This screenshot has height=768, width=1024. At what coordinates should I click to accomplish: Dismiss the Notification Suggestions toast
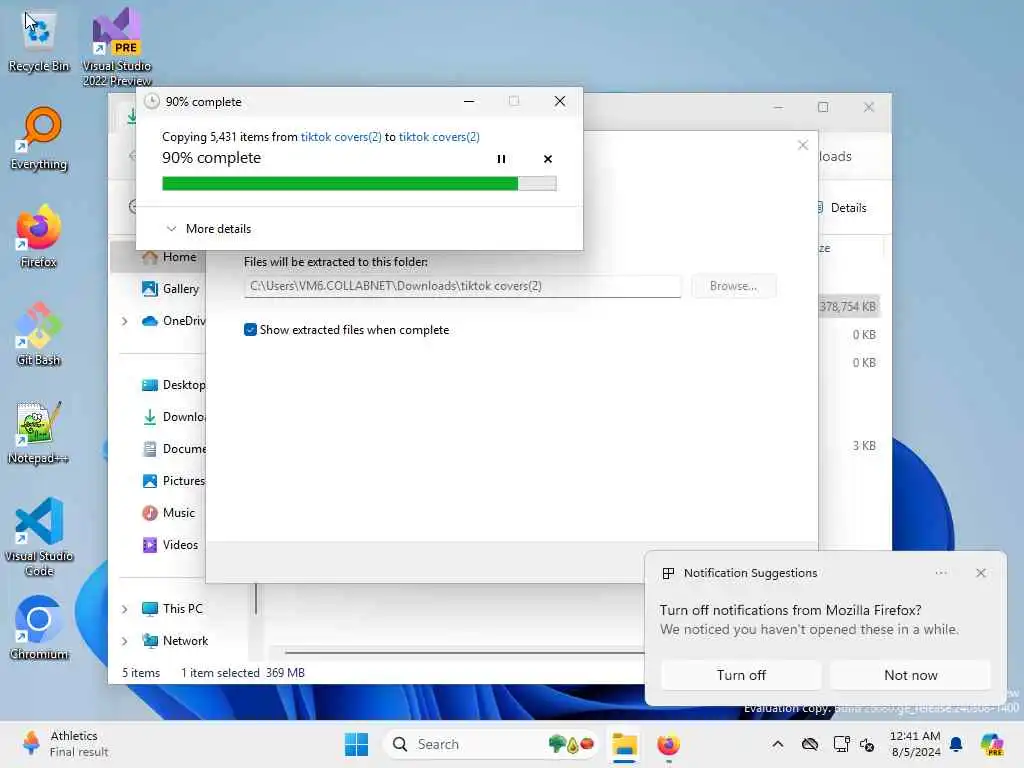(981, 573)
